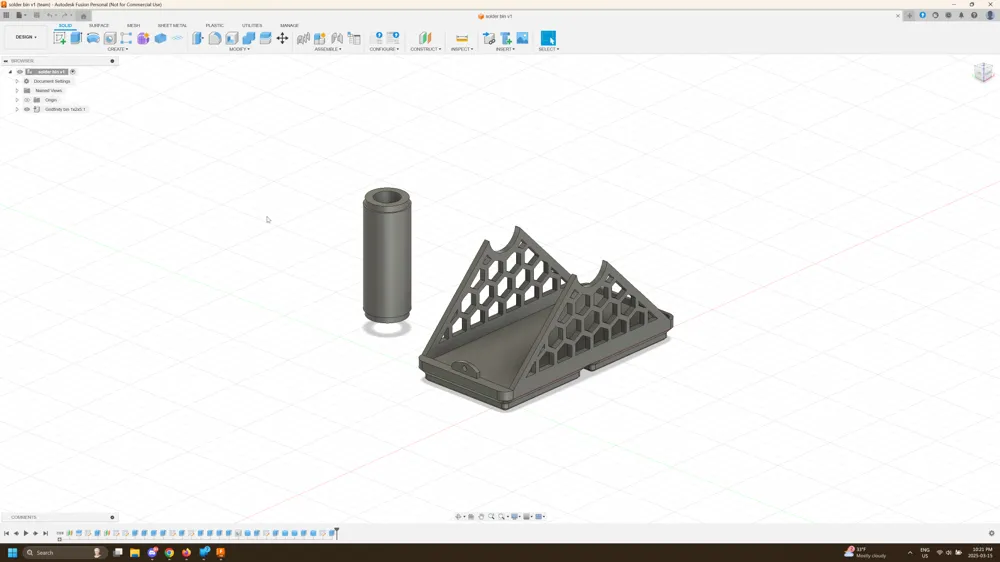Image resolution: width=1000 pixels, height=562 pixels.
Task: Jump to the timeline beginning
Action: 6,533
